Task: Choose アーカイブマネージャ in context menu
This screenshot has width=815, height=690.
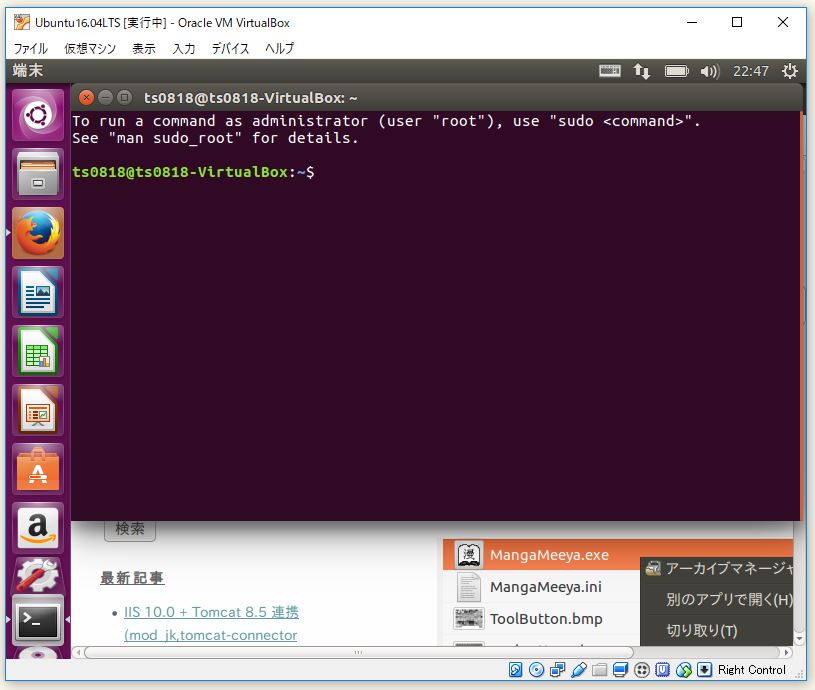Action: (x=718, y=568)
